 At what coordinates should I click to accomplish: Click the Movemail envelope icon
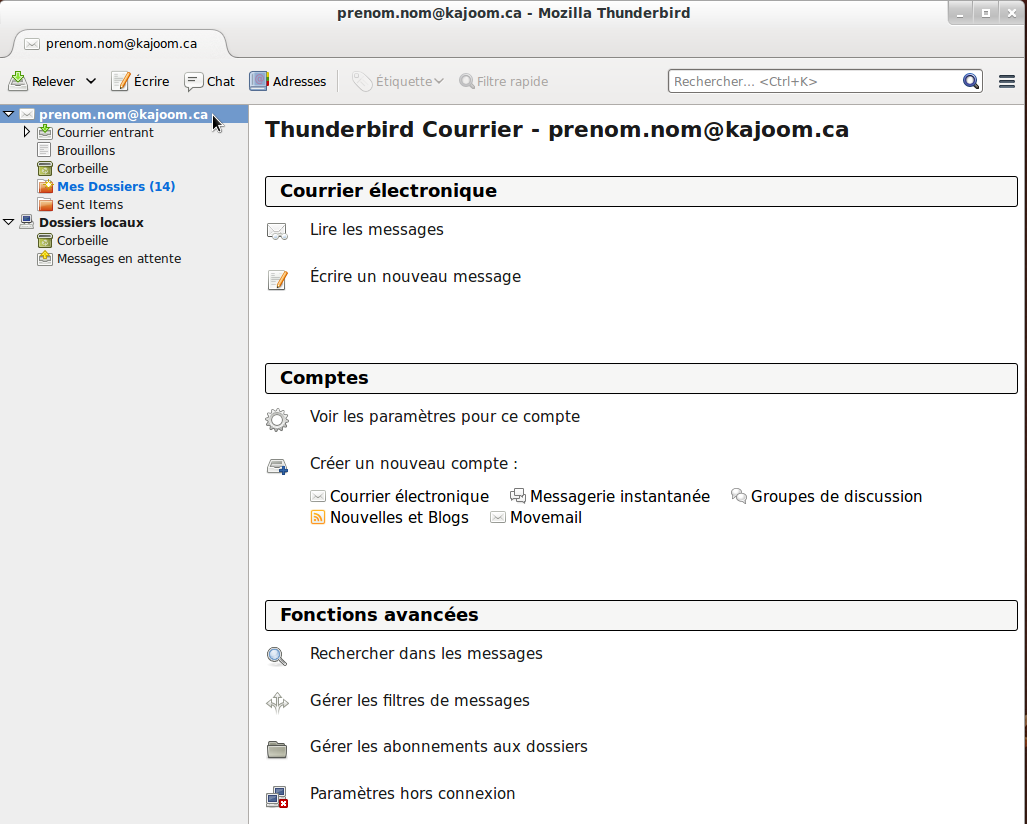(x=498, y=517)
